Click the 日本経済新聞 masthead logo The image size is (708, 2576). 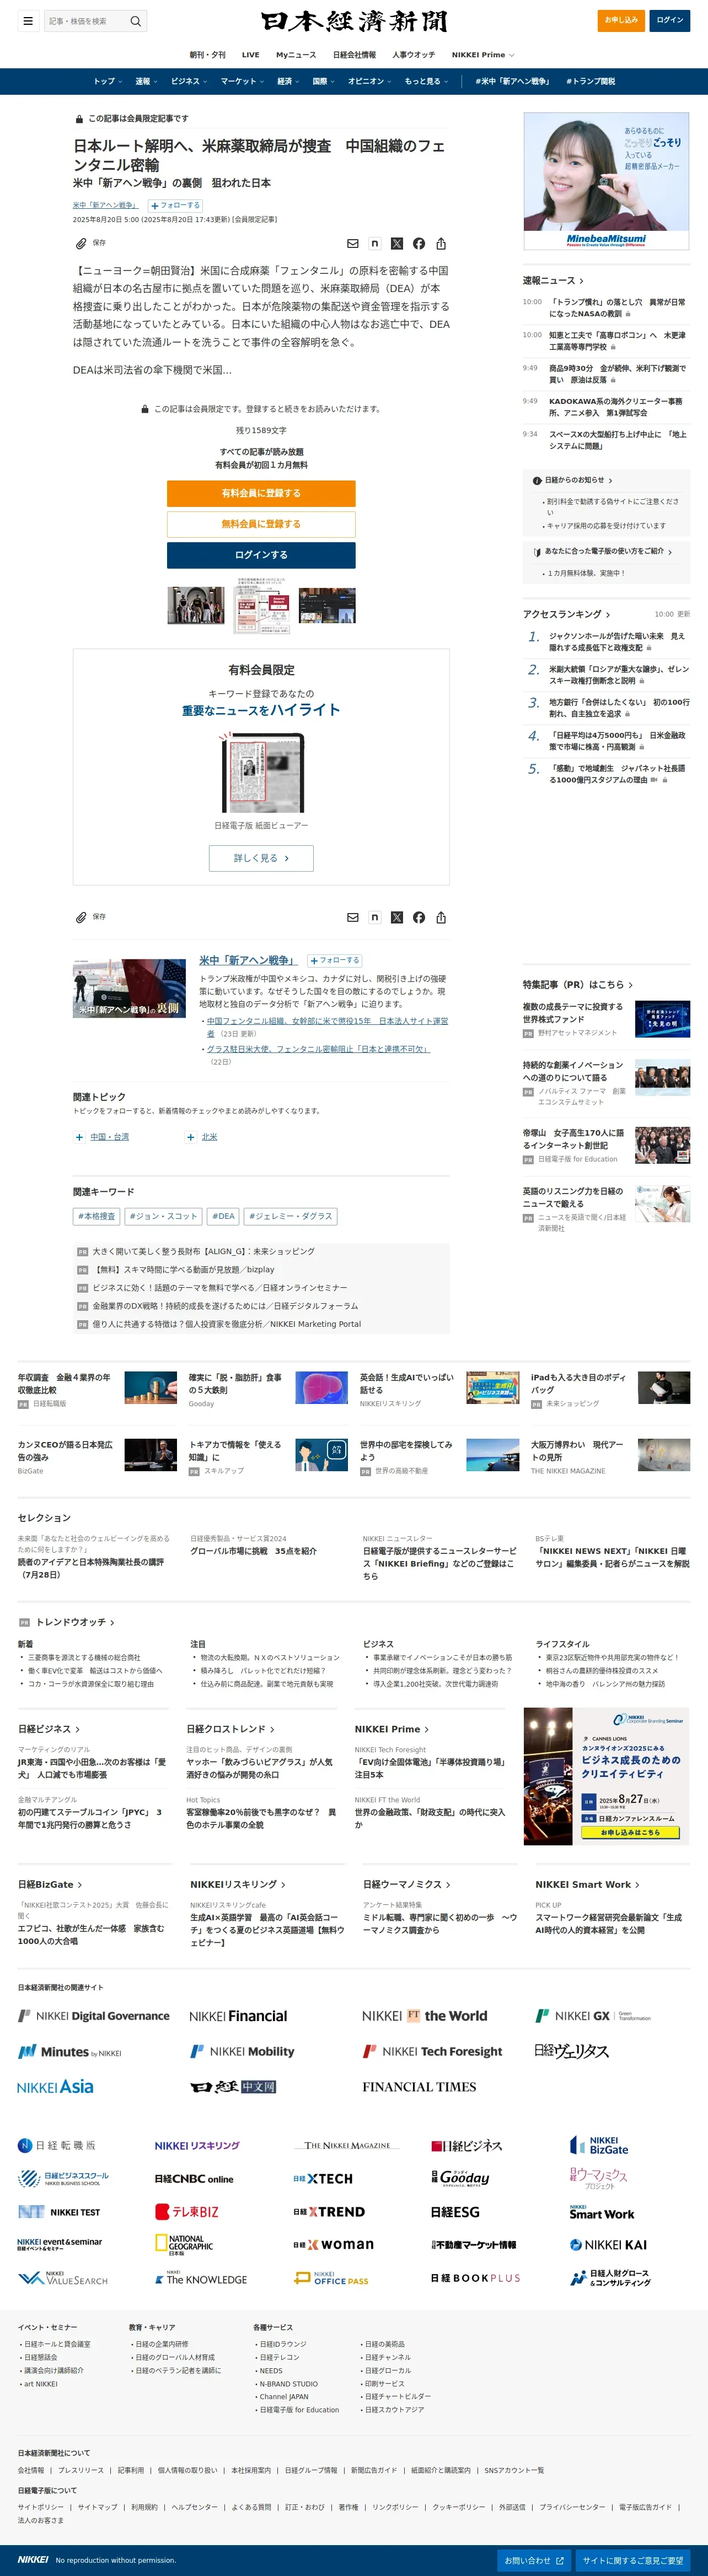354,21
